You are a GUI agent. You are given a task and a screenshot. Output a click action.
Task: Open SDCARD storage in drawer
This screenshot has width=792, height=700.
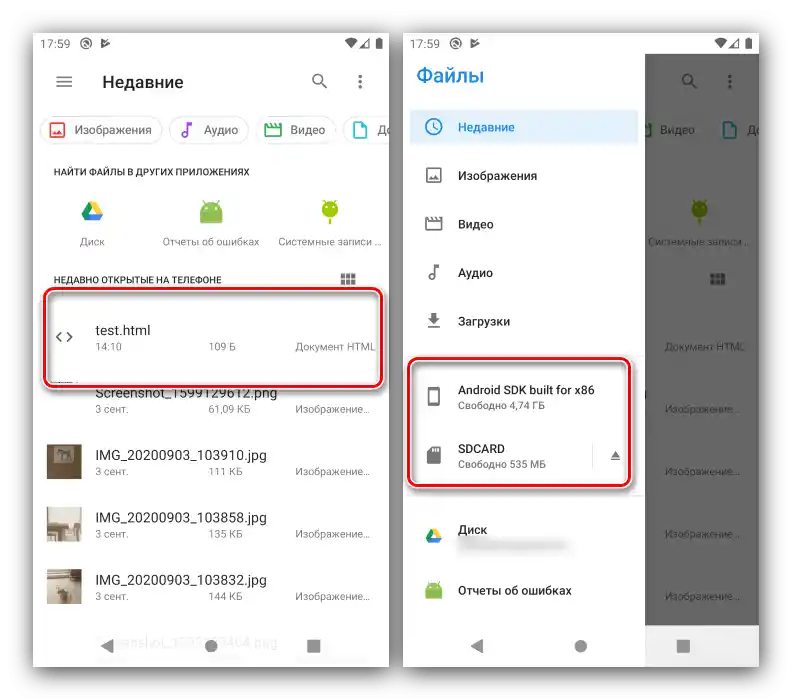coord(500,456)
